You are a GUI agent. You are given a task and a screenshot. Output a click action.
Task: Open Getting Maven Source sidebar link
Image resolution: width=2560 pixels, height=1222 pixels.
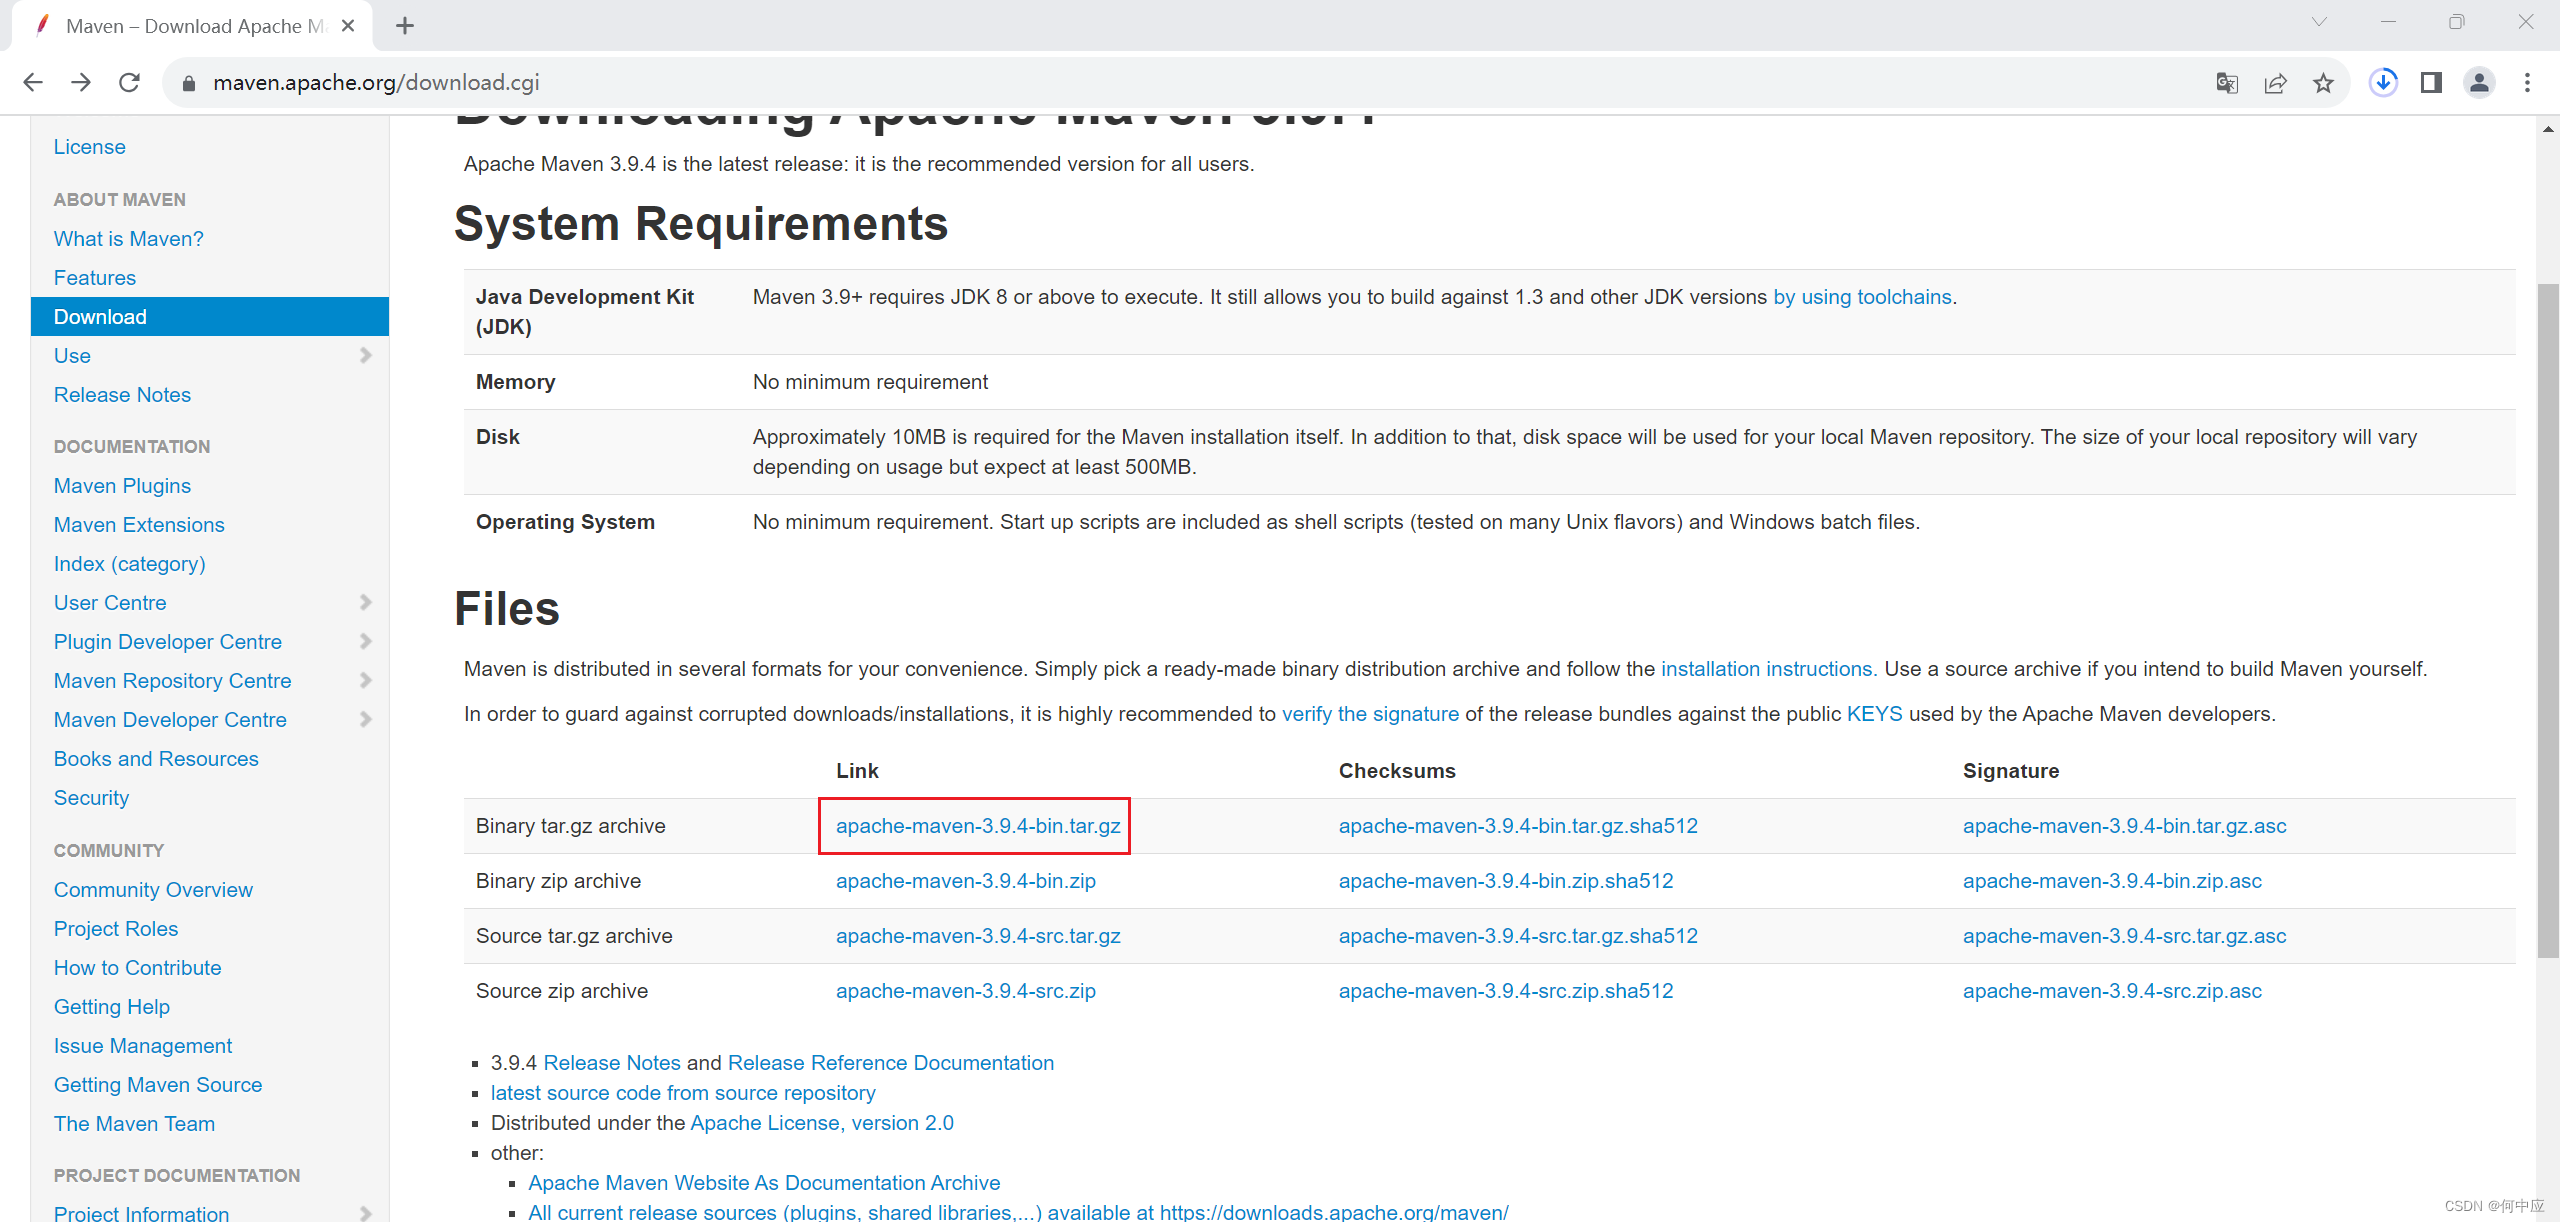[x=158, y=1085]
